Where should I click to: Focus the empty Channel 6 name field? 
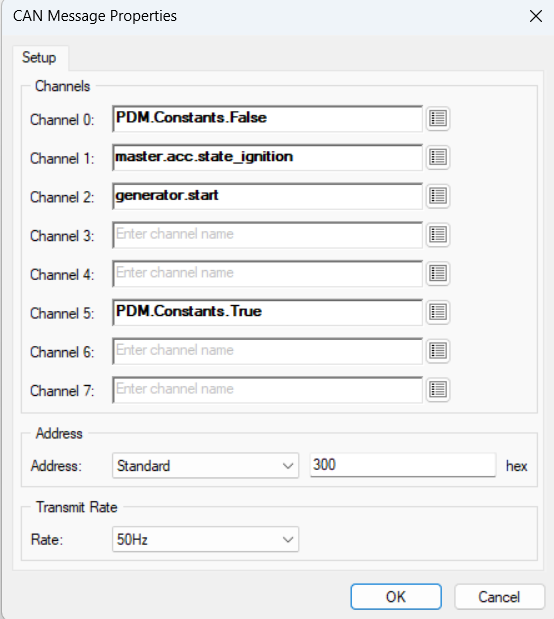267,351
